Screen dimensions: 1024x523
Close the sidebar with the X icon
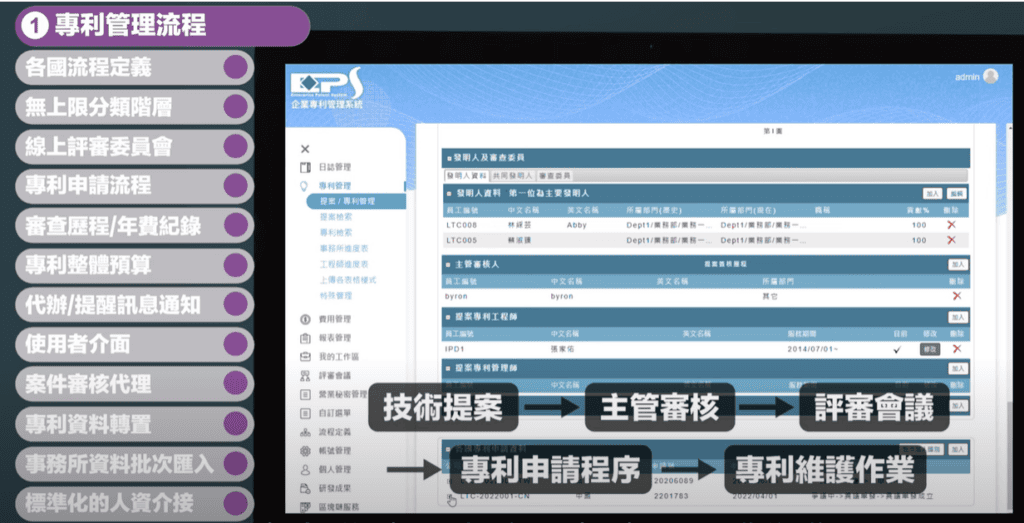pos(305,149)
